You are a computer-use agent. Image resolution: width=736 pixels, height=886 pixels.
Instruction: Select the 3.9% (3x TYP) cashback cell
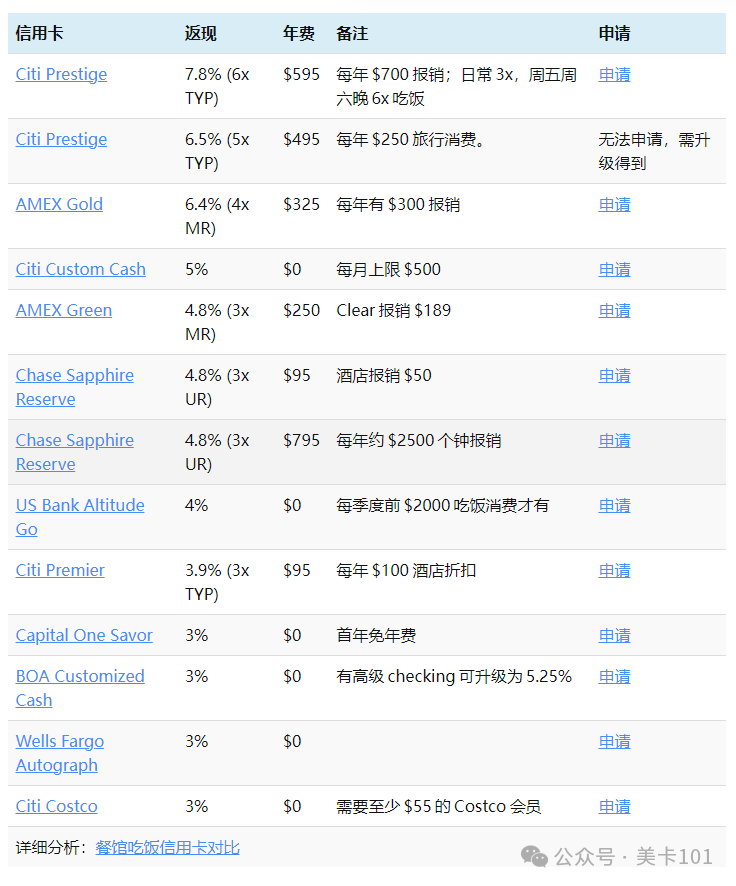(x=217, y=582)
